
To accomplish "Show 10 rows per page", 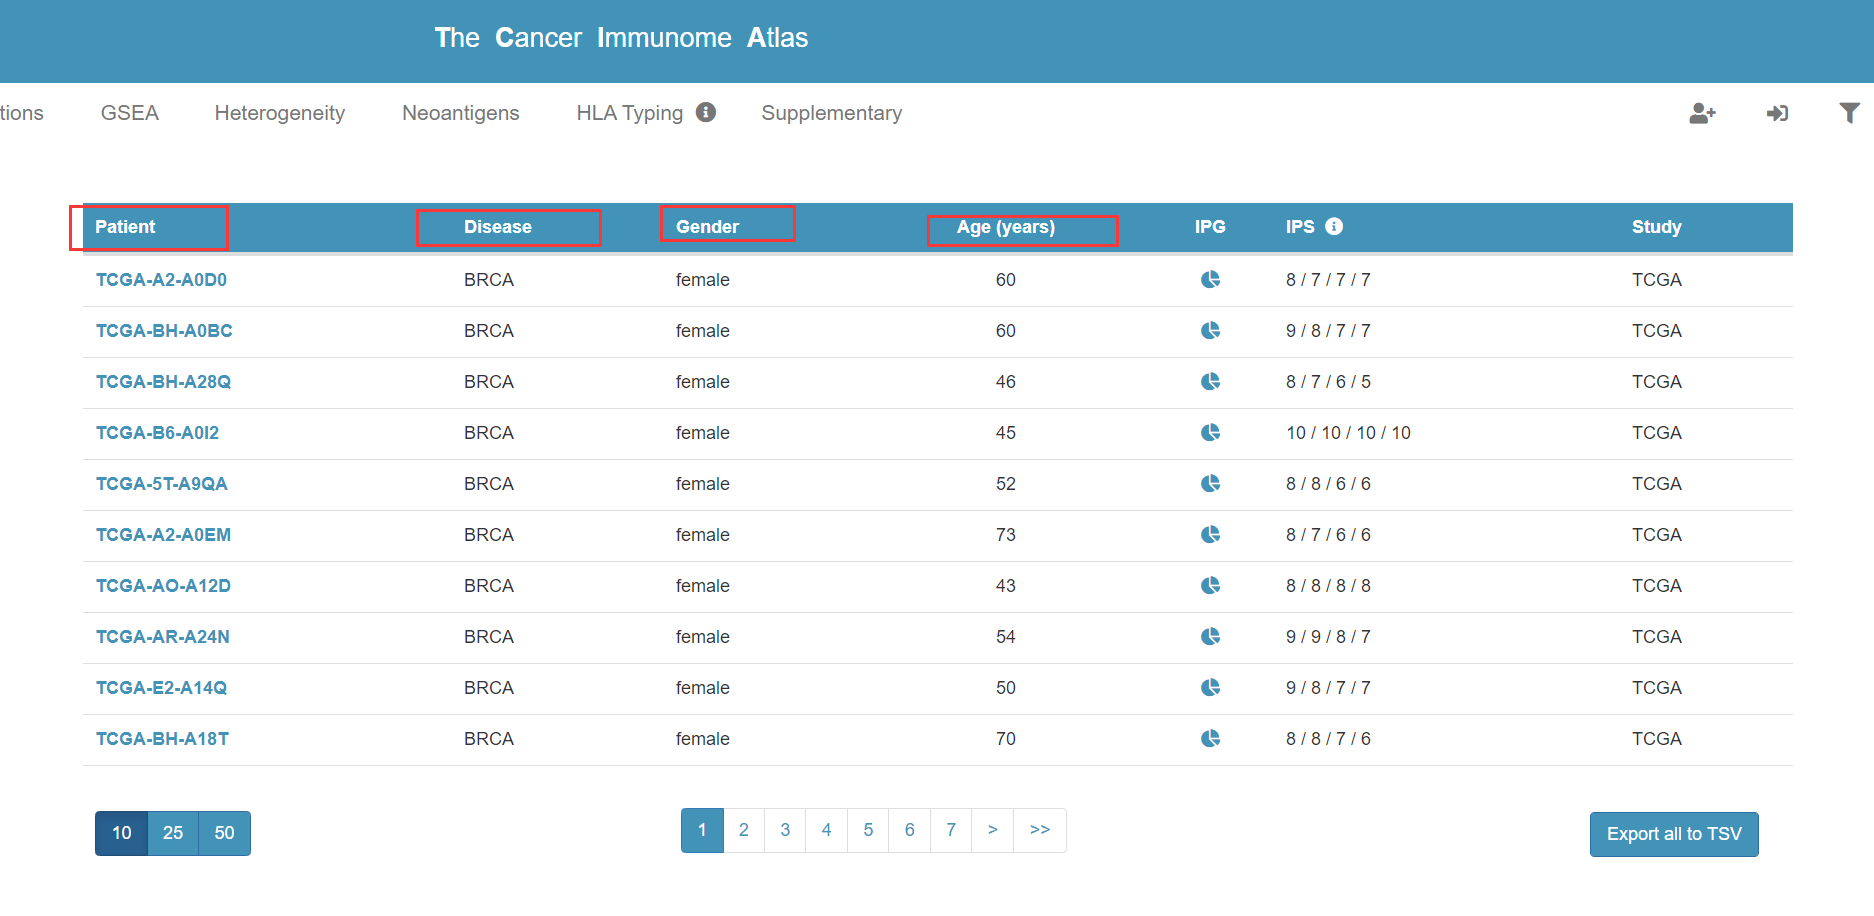I will coord(121,833).
